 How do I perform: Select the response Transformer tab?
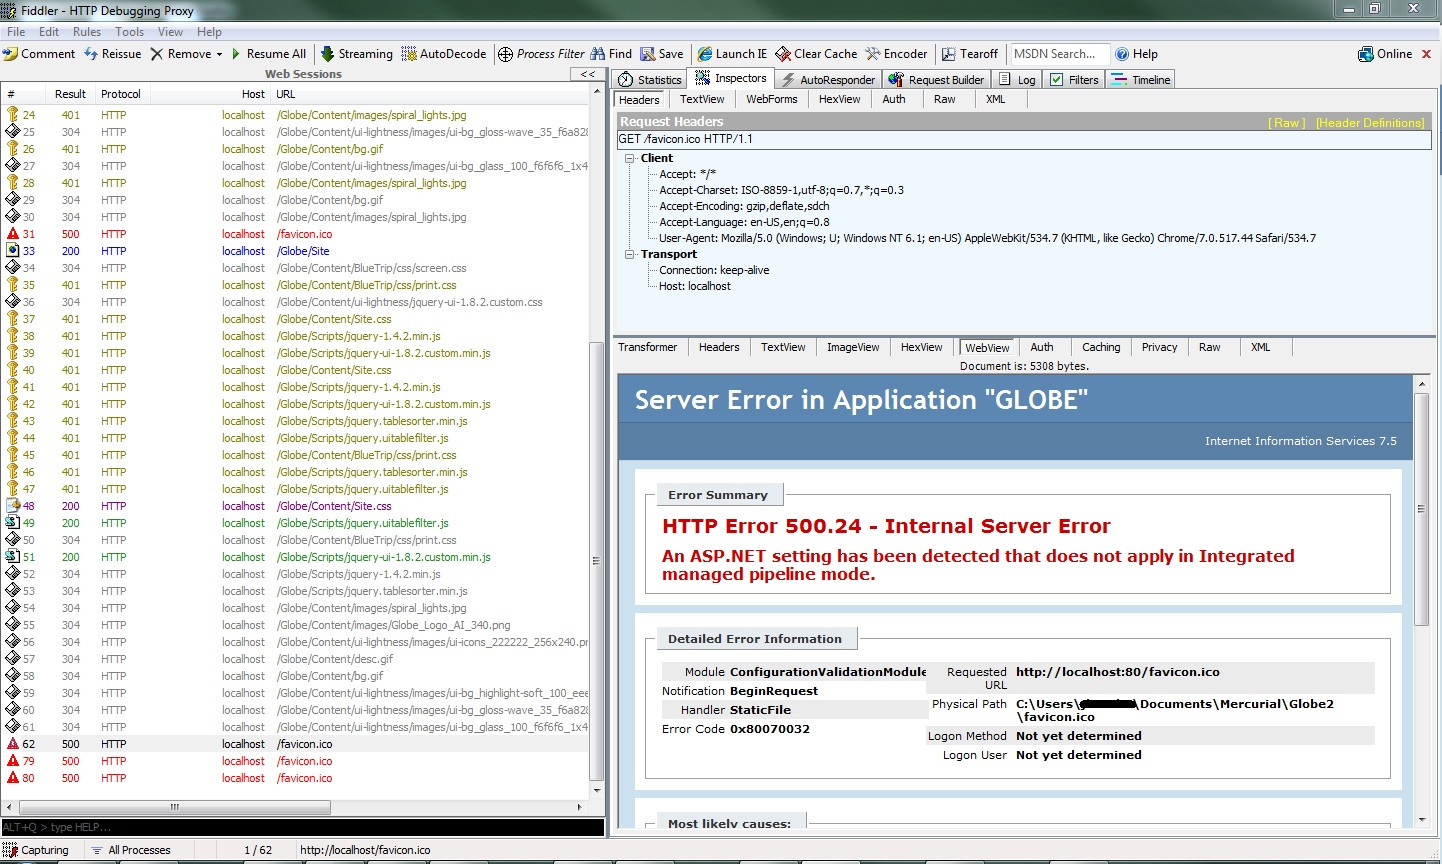pyautogui.click(x=647, y=347)
